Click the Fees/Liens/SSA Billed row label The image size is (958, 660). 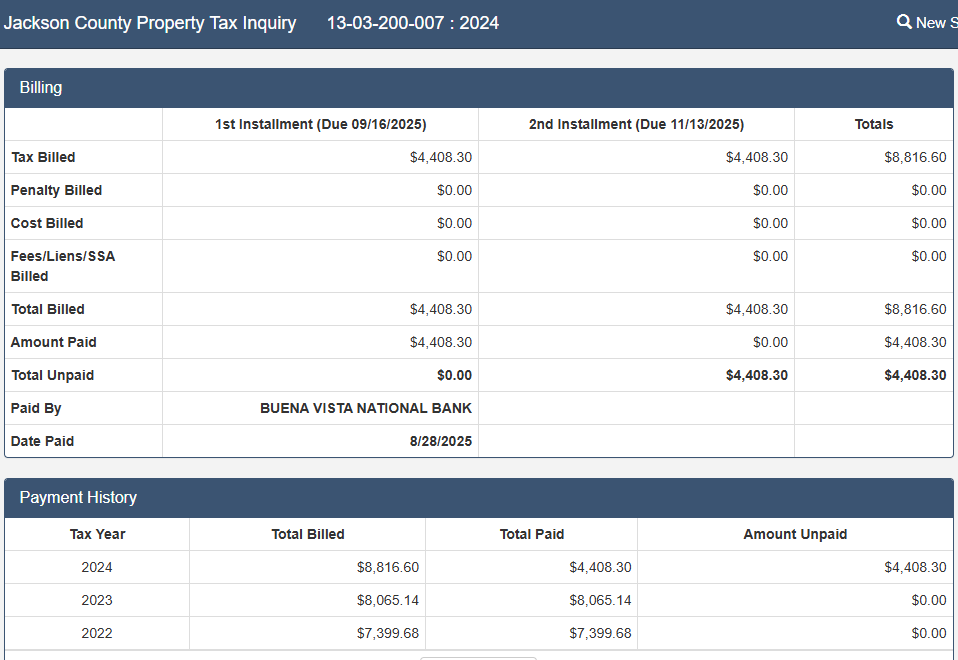[x=62, y=266]
